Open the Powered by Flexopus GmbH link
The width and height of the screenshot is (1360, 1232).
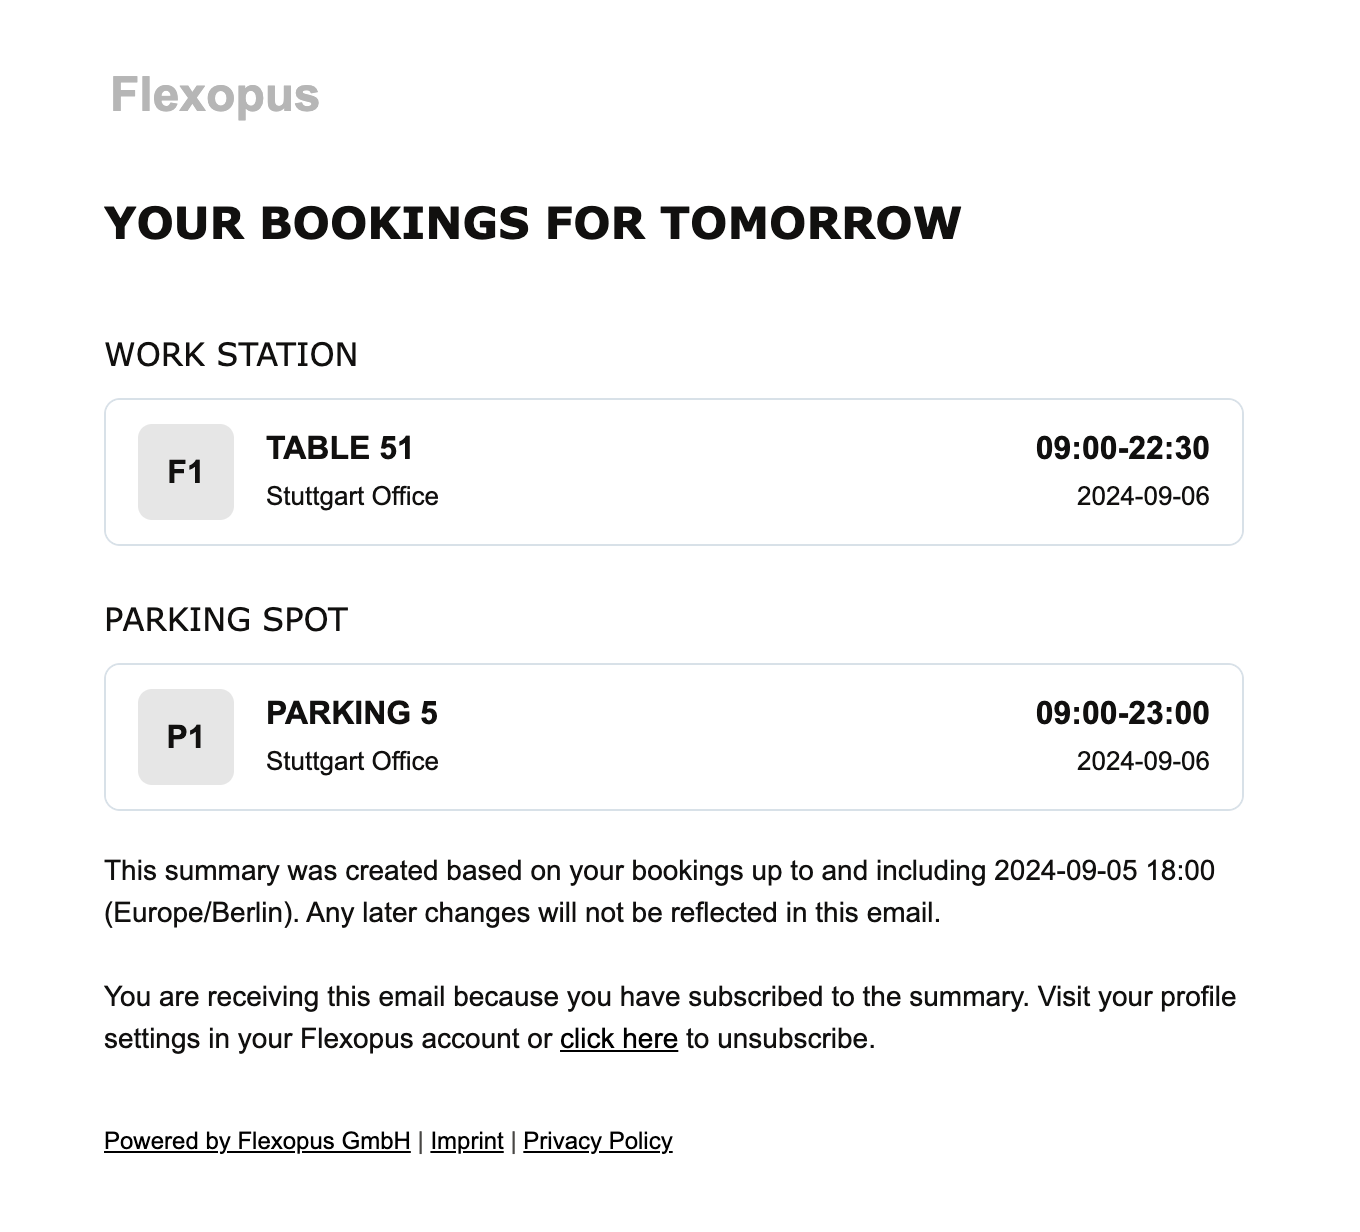[x=257, y=1141]
